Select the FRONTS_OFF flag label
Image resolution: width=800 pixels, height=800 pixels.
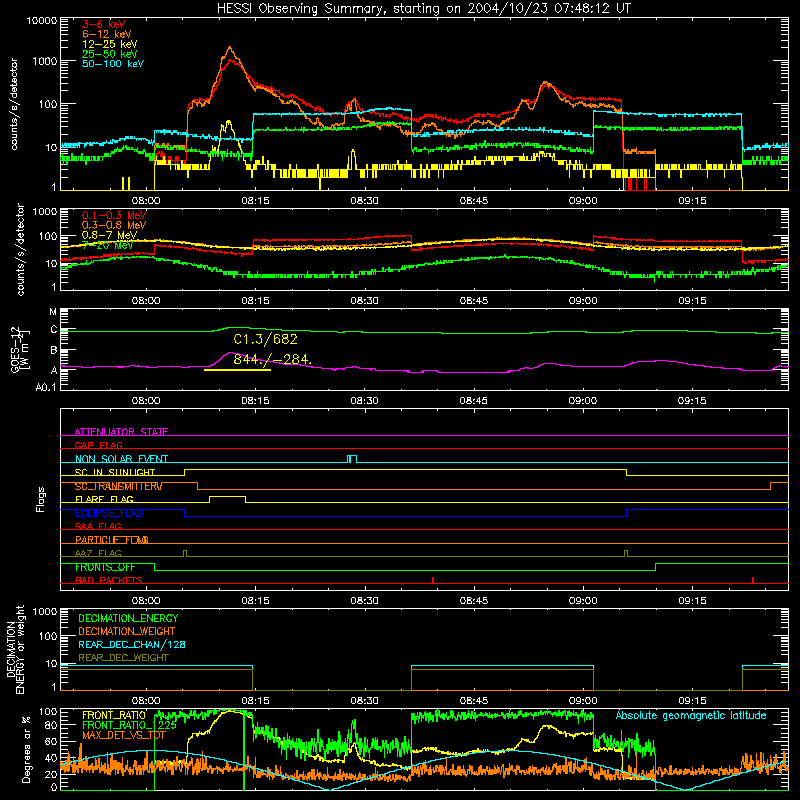pos(105,567)
